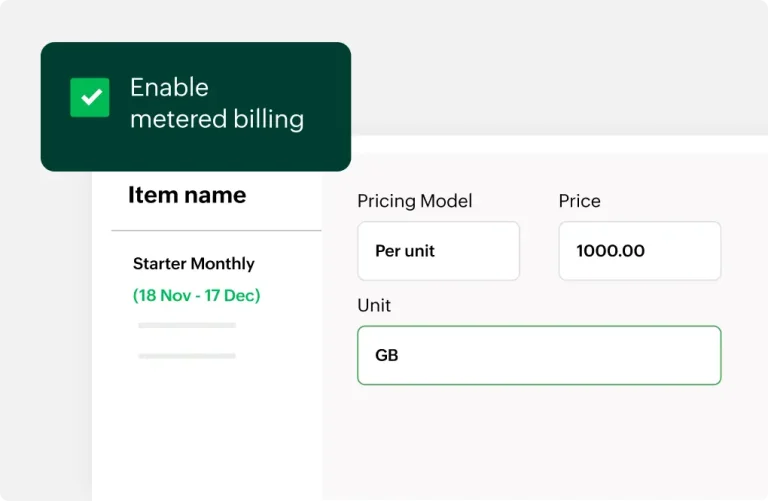Click the white checkmark icon in banner
This screenshot has height=501, width=768.
pyautogui.click(x=91, y=99)
